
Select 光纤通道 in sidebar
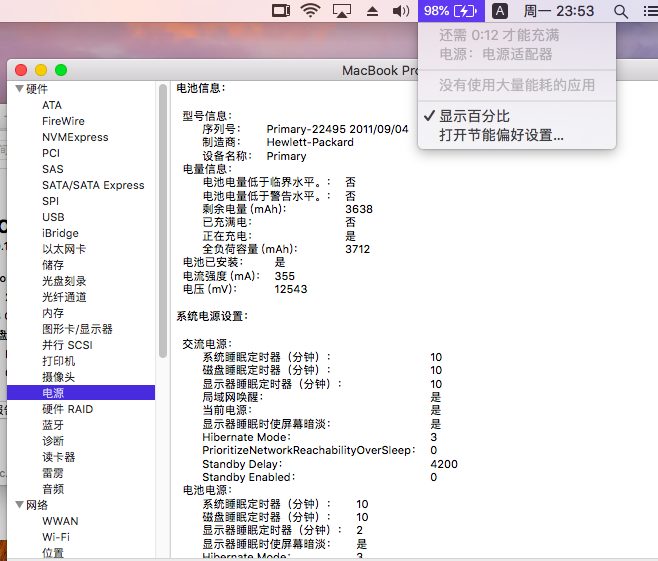[64, 297]
